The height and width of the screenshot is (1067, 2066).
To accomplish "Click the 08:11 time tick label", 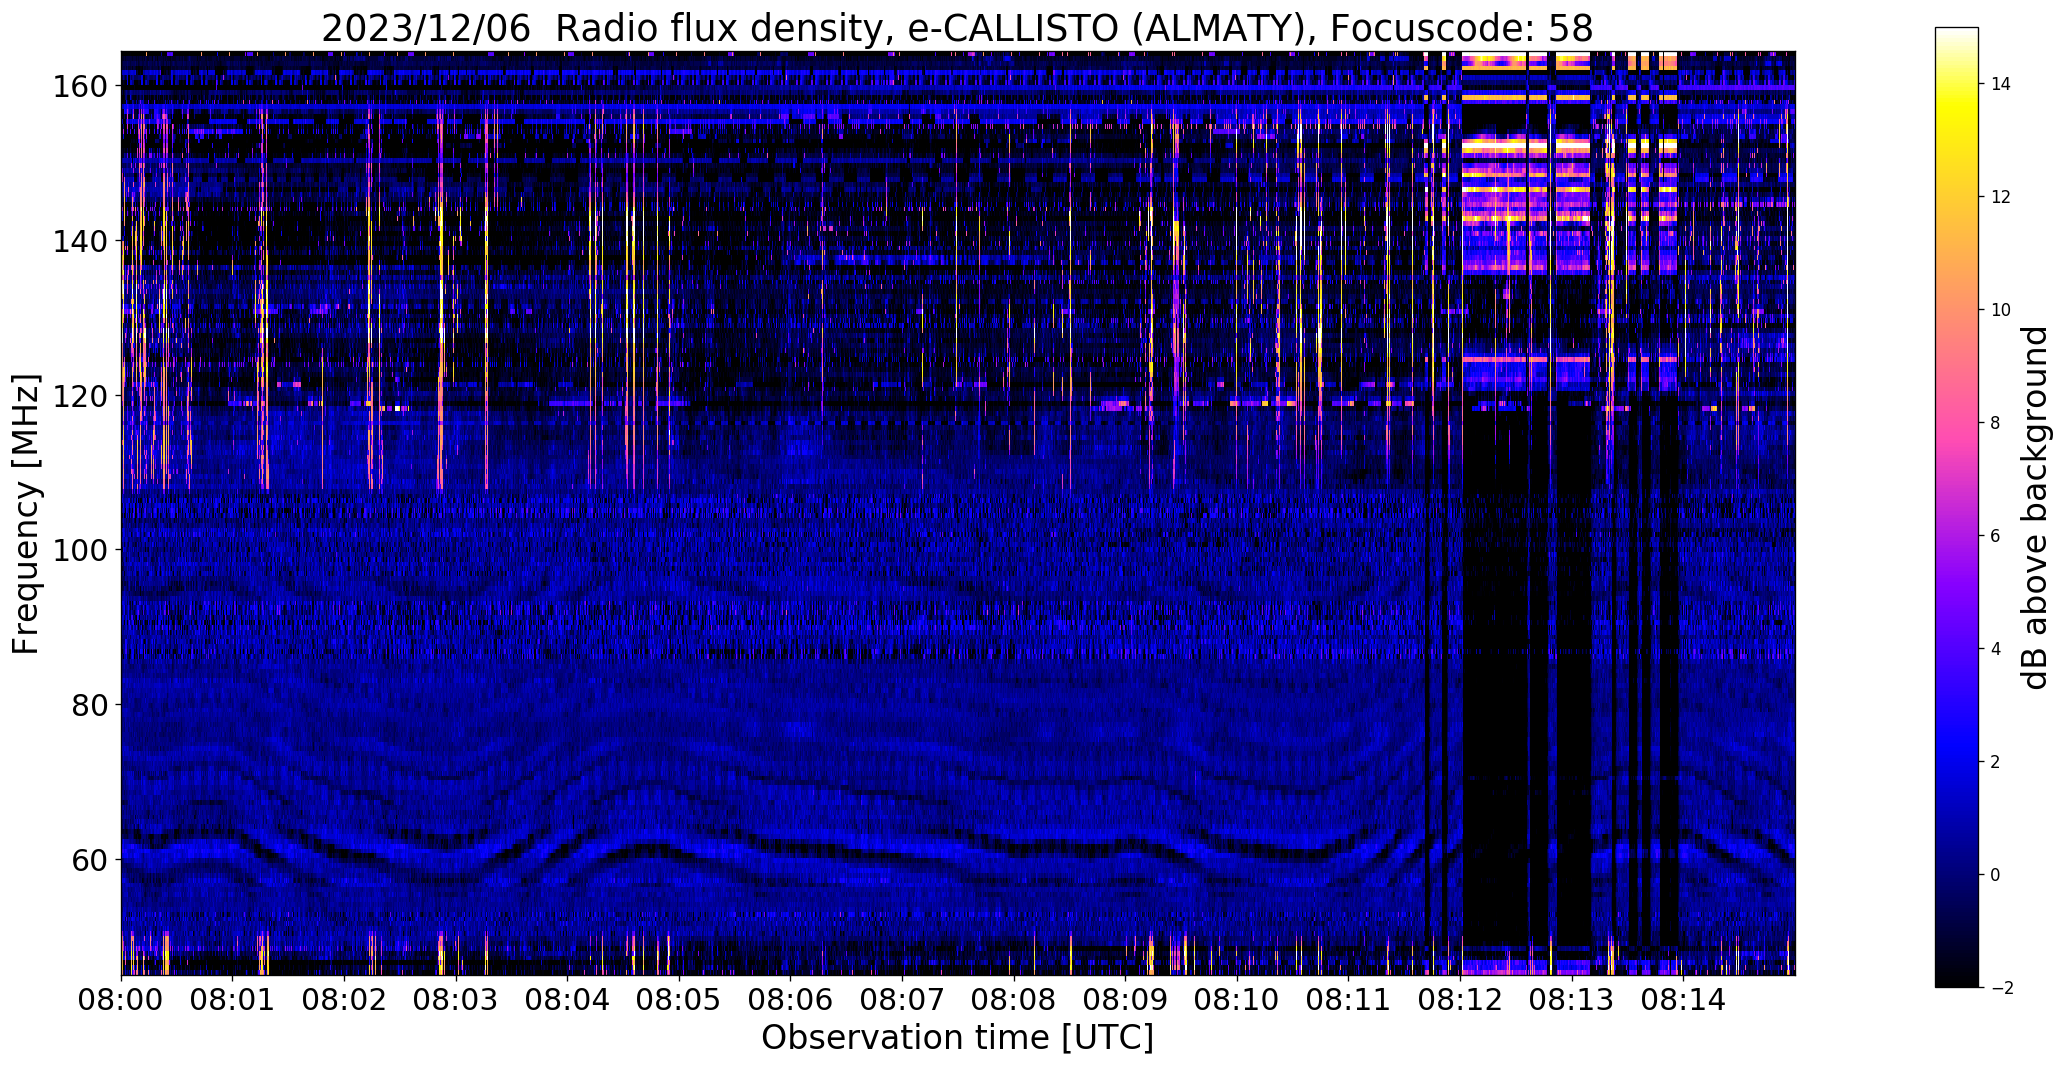I will tap(1348, 999).
